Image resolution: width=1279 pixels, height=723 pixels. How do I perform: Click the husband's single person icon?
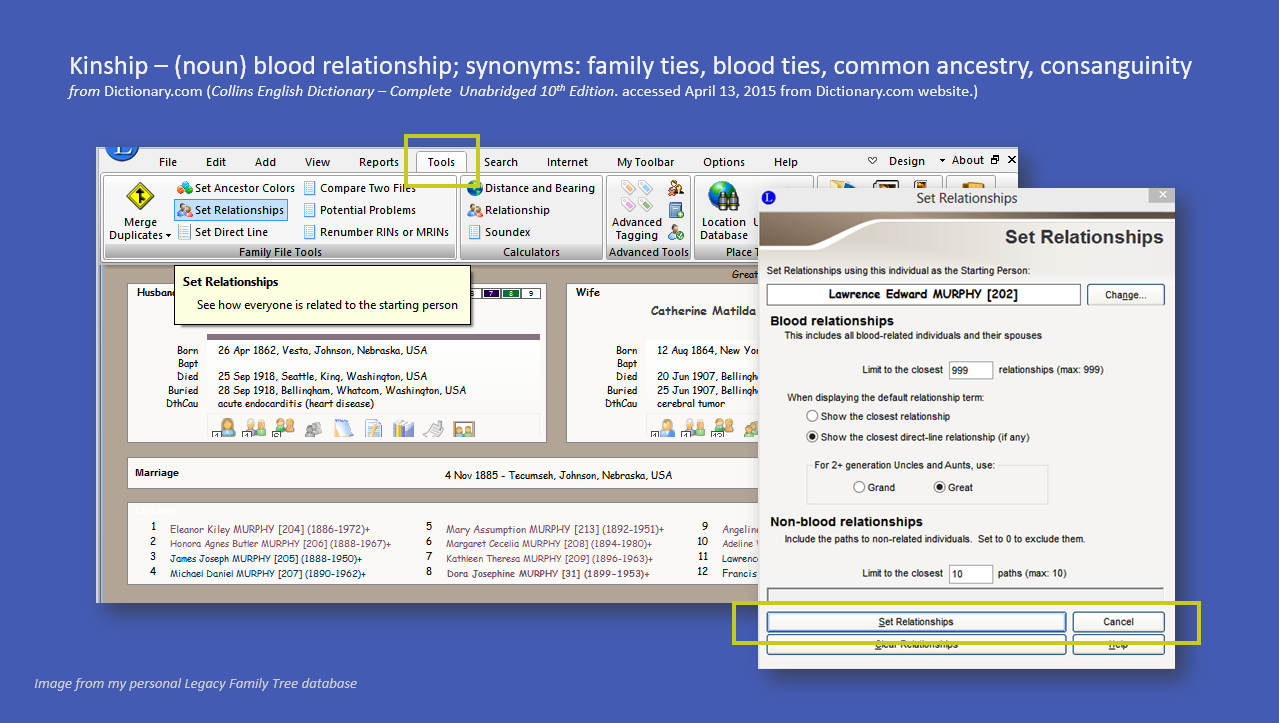point(227,428)
